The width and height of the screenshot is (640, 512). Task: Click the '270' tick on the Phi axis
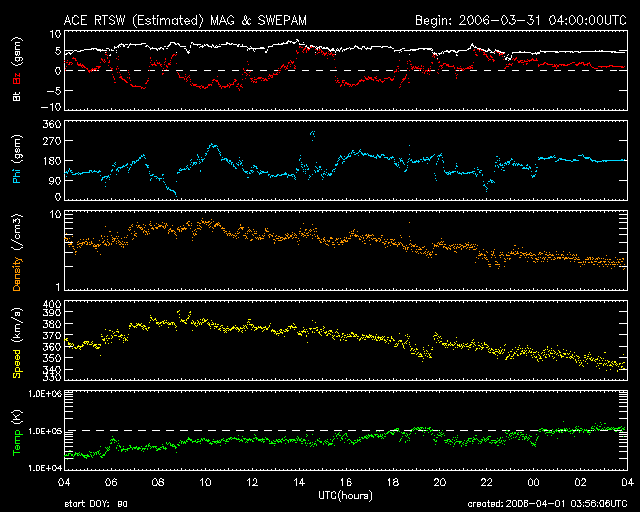click(x=52, y=141)
